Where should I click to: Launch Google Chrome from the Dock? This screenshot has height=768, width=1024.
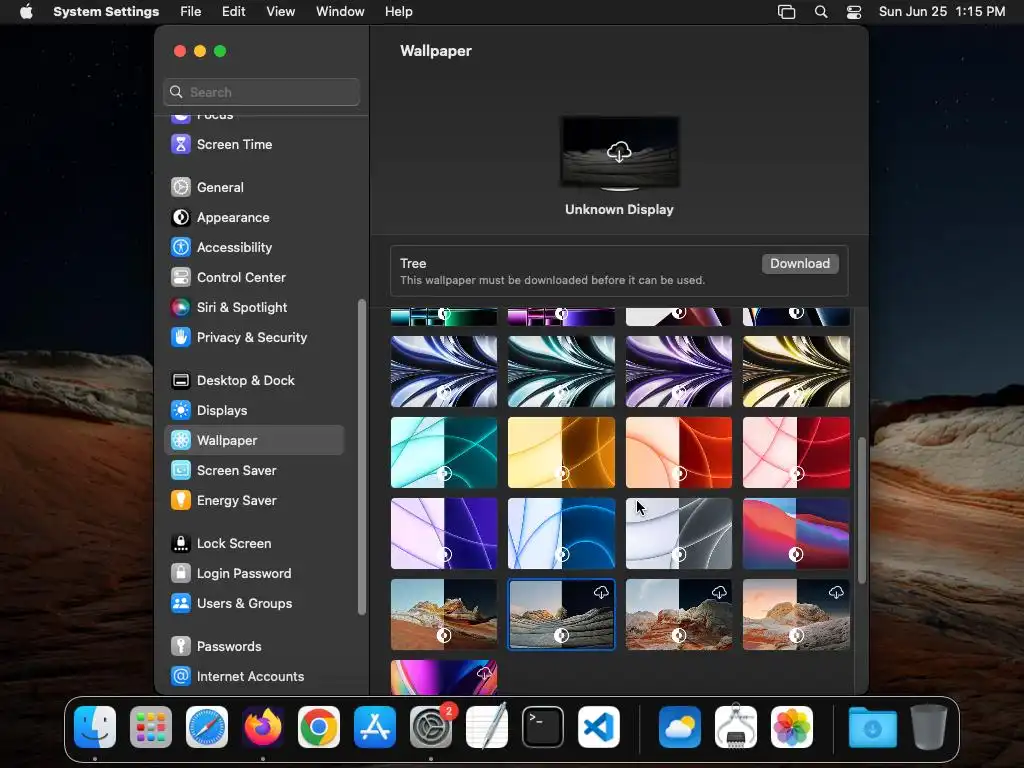click(x=319, y=727)
